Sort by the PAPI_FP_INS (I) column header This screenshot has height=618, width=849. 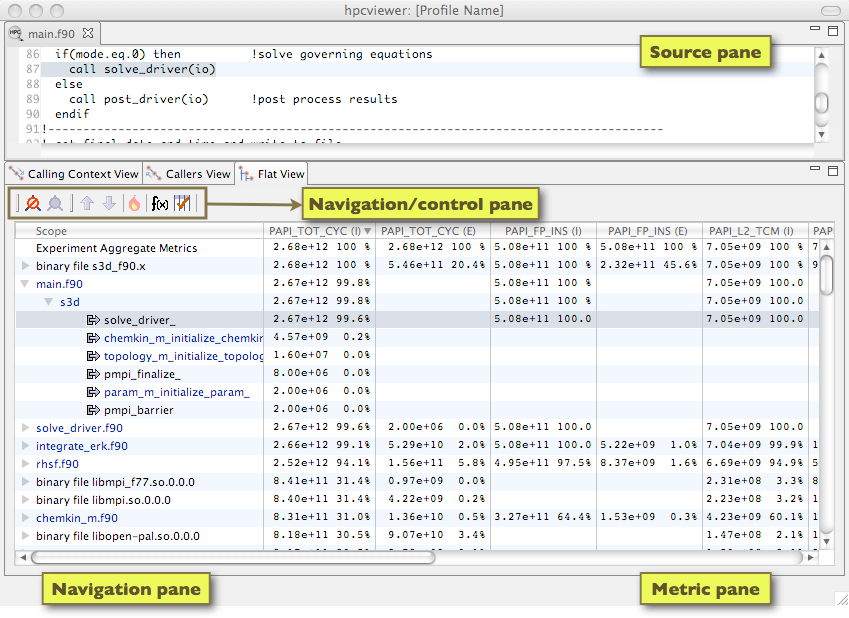tap(543, 231)
